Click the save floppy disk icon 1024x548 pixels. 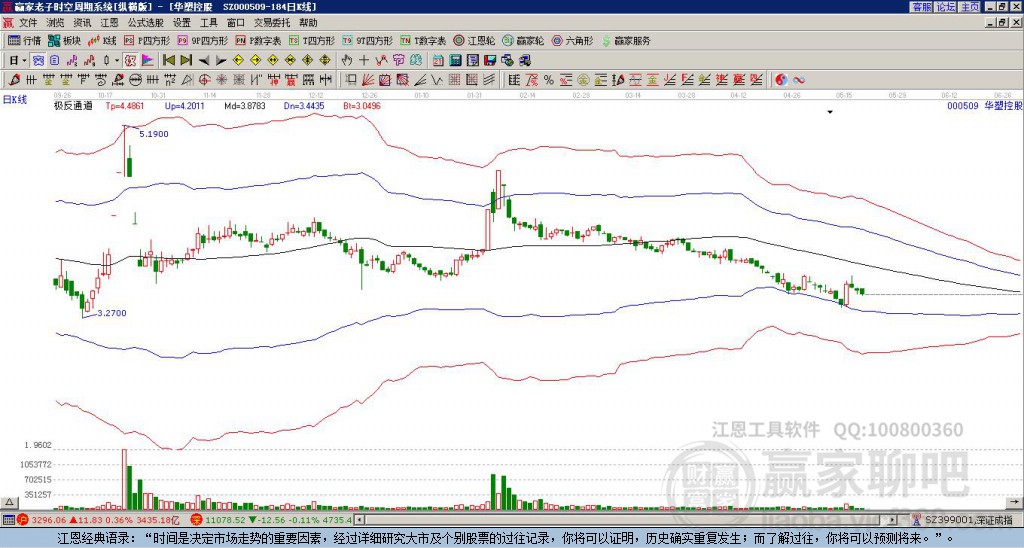click(x=490, y=61)
